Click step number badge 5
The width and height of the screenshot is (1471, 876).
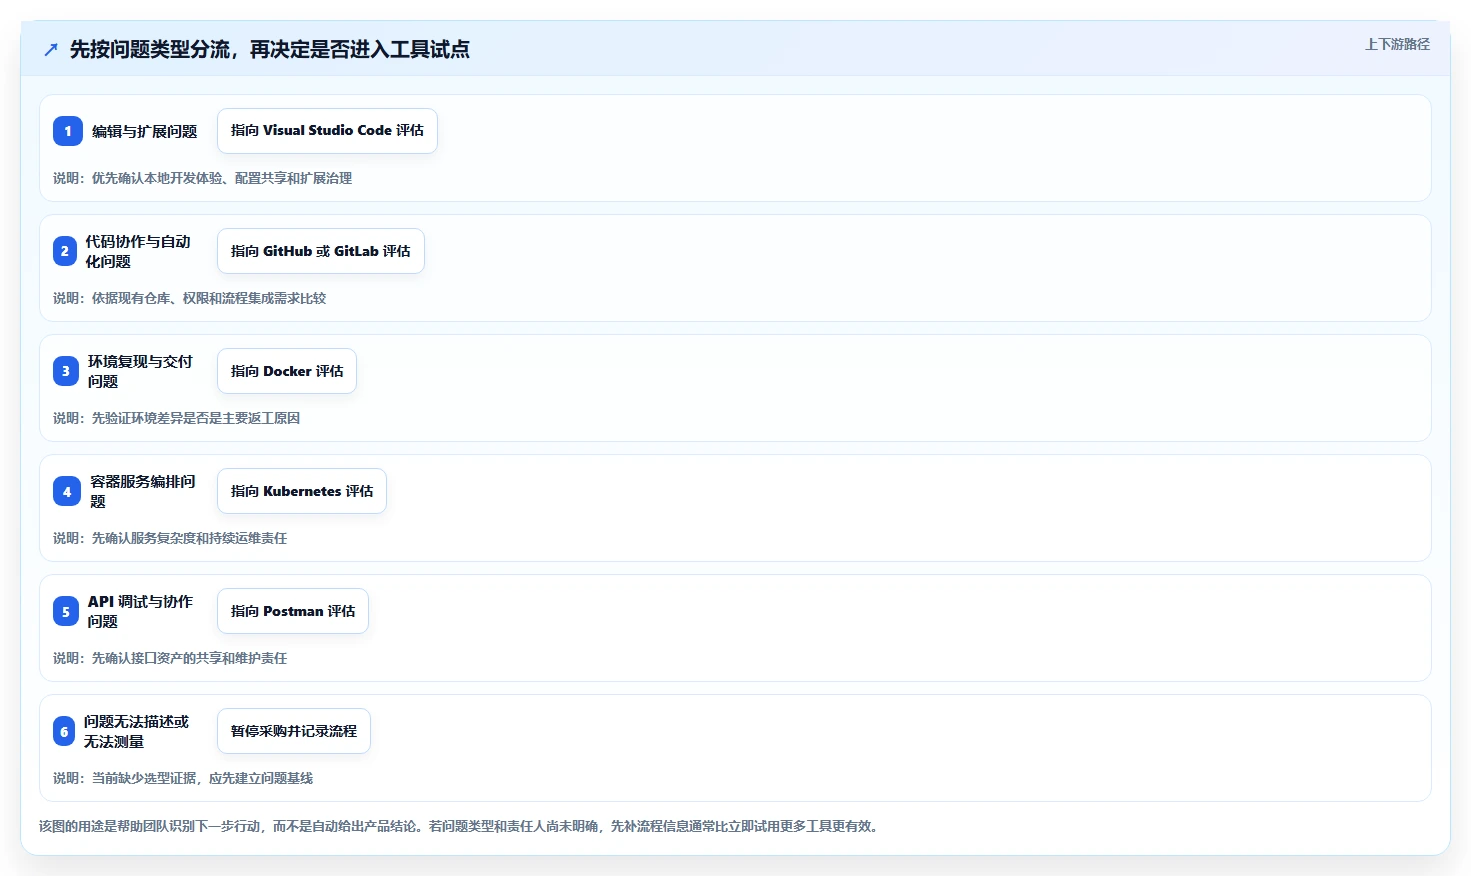pyautogui.click(x=66, y=611)
